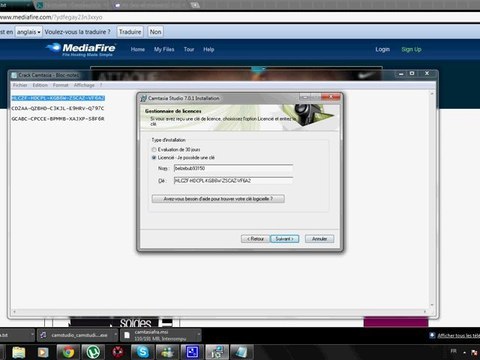
Task: Click the help finding software key button
Action: pos(218,199)
